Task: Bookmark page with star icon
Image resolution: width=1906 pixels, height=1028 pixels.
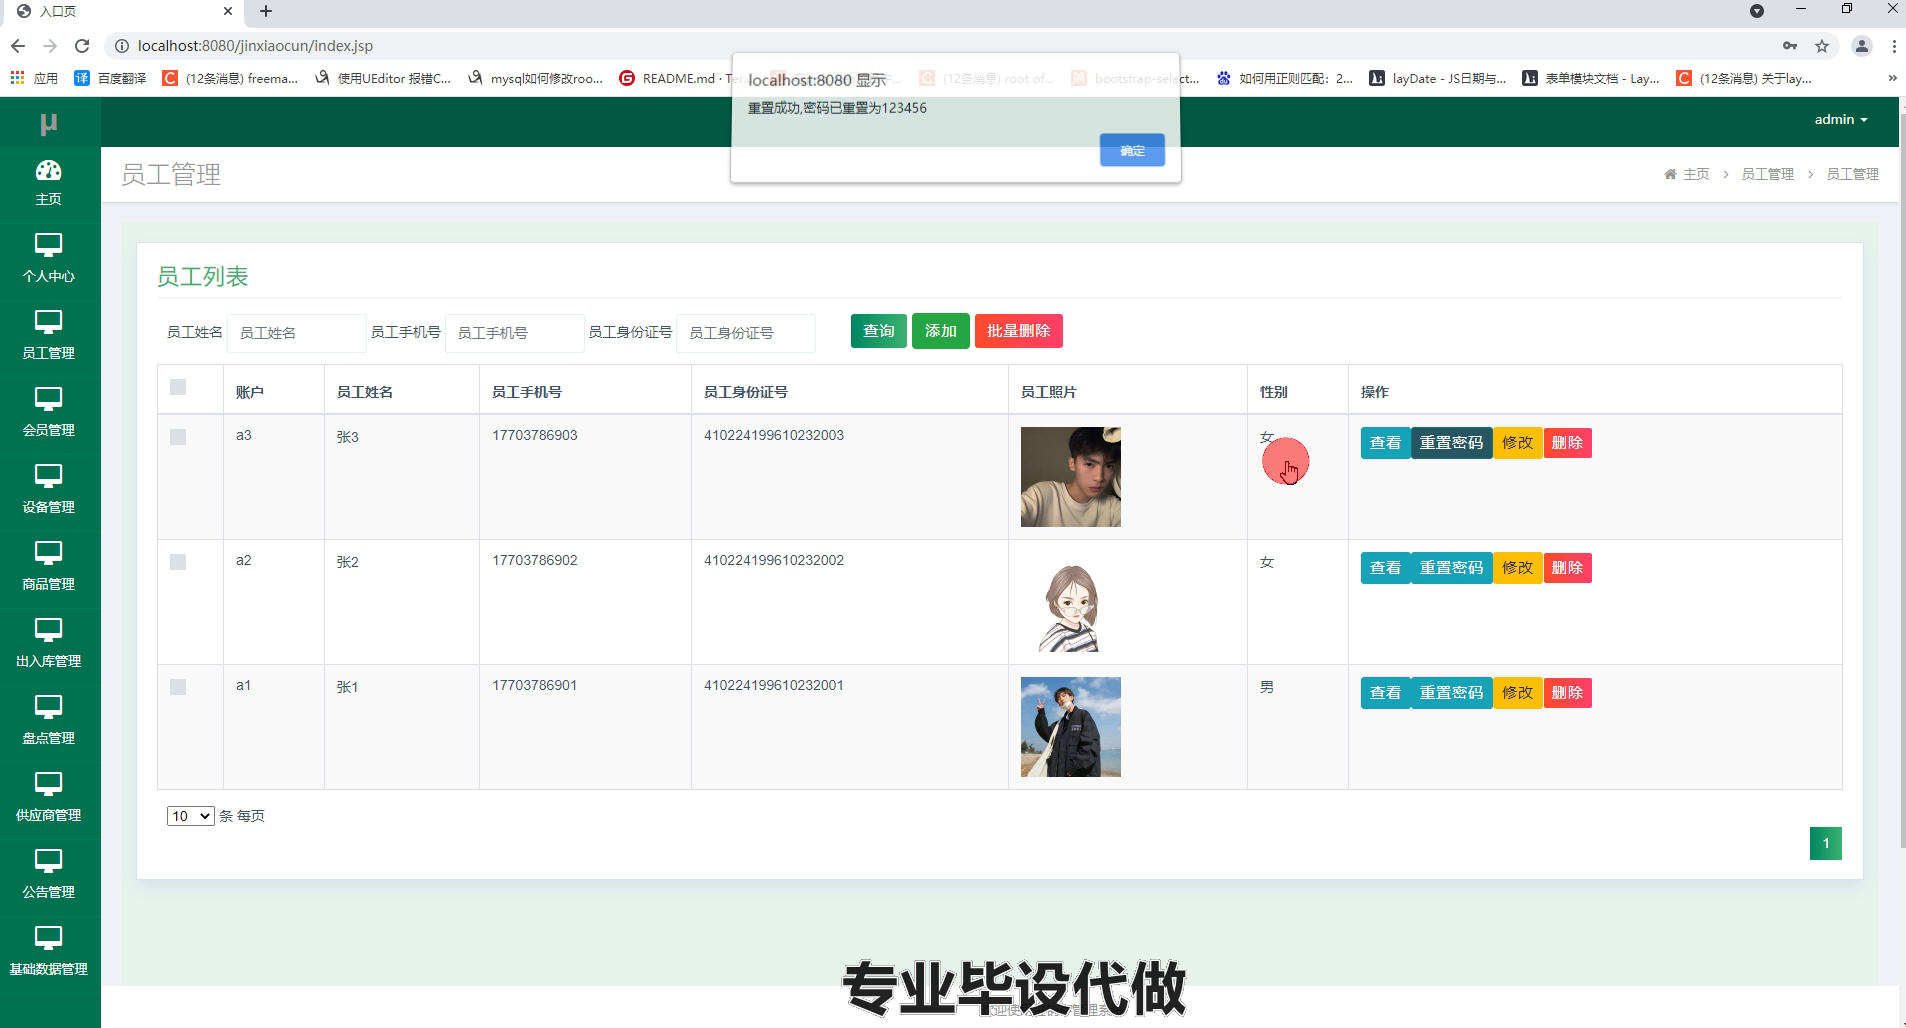Action: (x=1822, y=46)
